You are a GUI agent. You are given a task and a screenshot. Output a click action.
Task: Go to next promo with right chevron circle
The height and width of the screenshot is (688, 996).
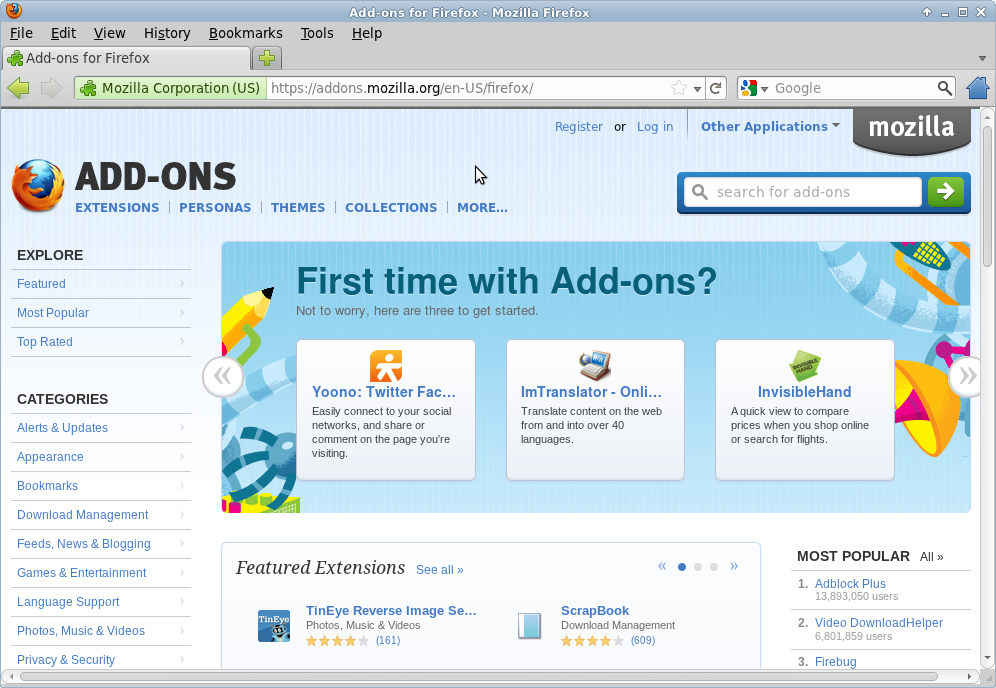point(967,377)
